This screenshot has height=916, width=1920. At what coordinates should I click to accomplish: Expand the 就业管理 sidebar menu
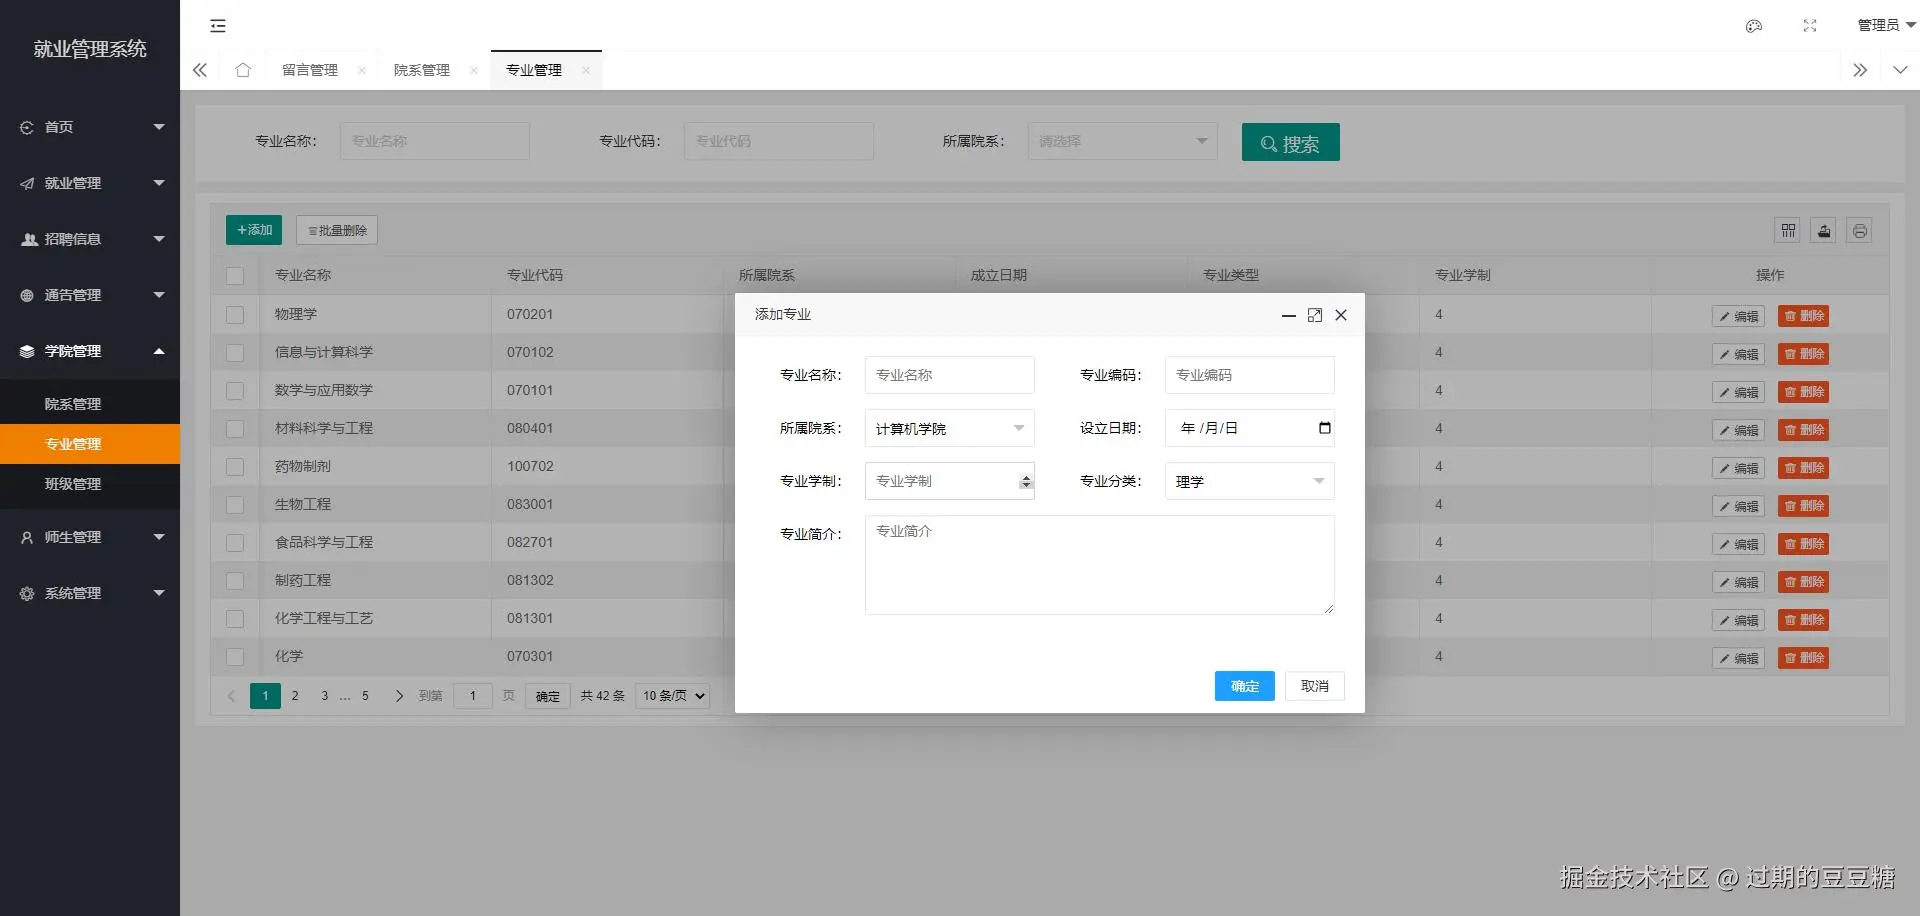[72, 183]
